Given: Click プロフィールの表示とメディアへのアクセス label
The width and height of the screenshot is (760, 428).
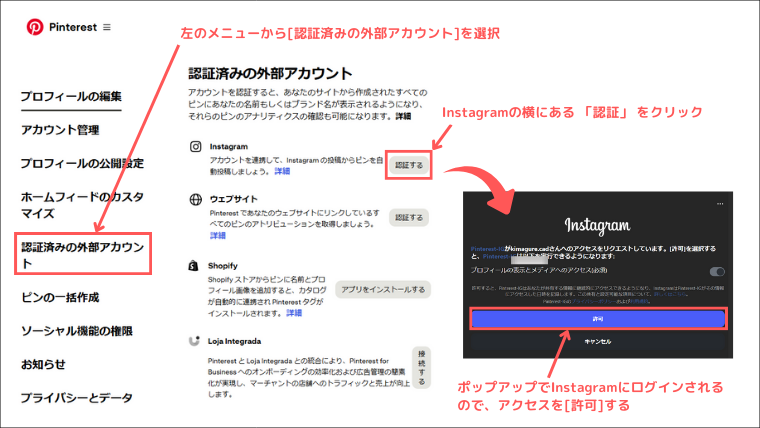Looking at the screenshot, I should tap(538, 270).
